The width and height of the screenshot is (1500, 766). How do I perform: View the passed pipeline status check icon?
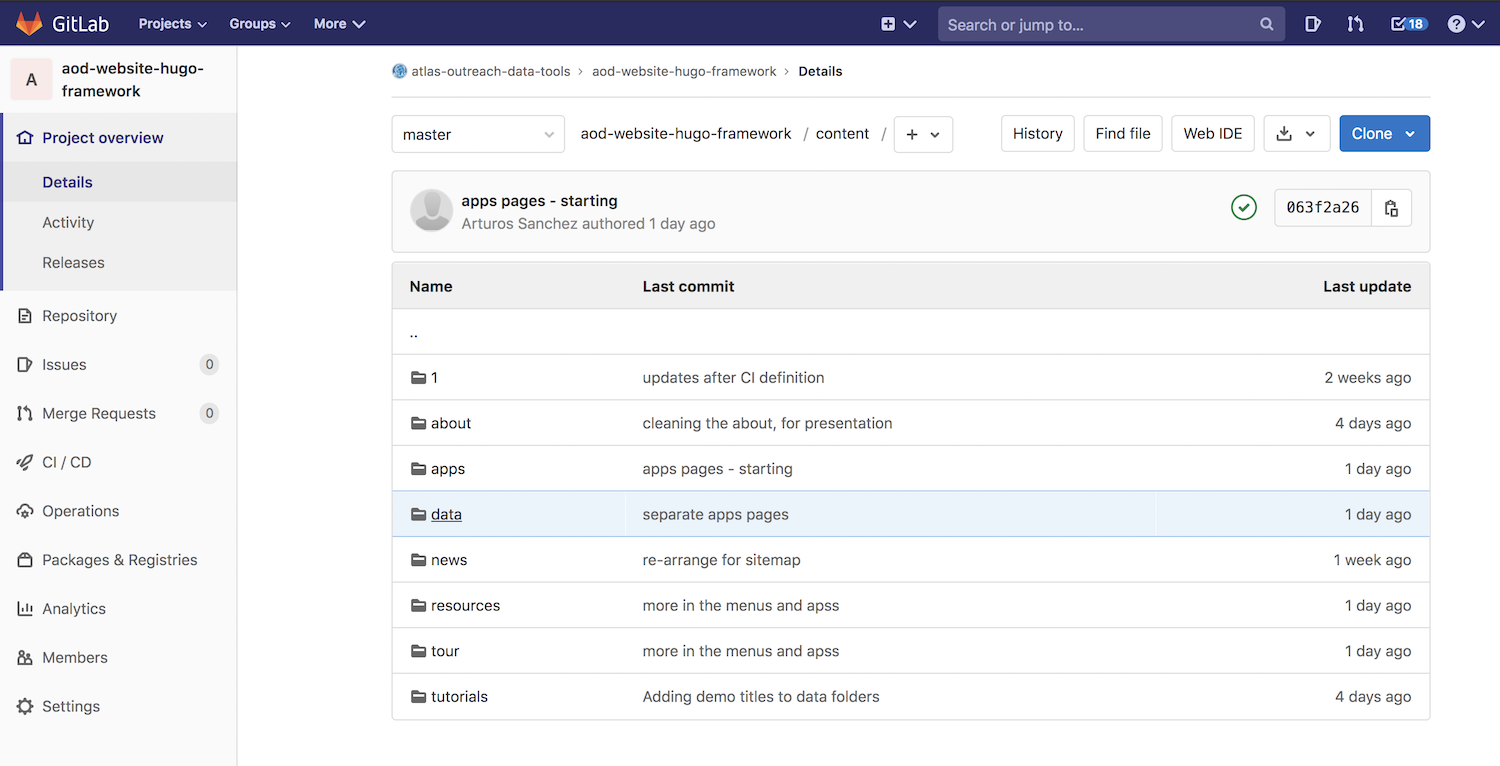click(1244, 207)
